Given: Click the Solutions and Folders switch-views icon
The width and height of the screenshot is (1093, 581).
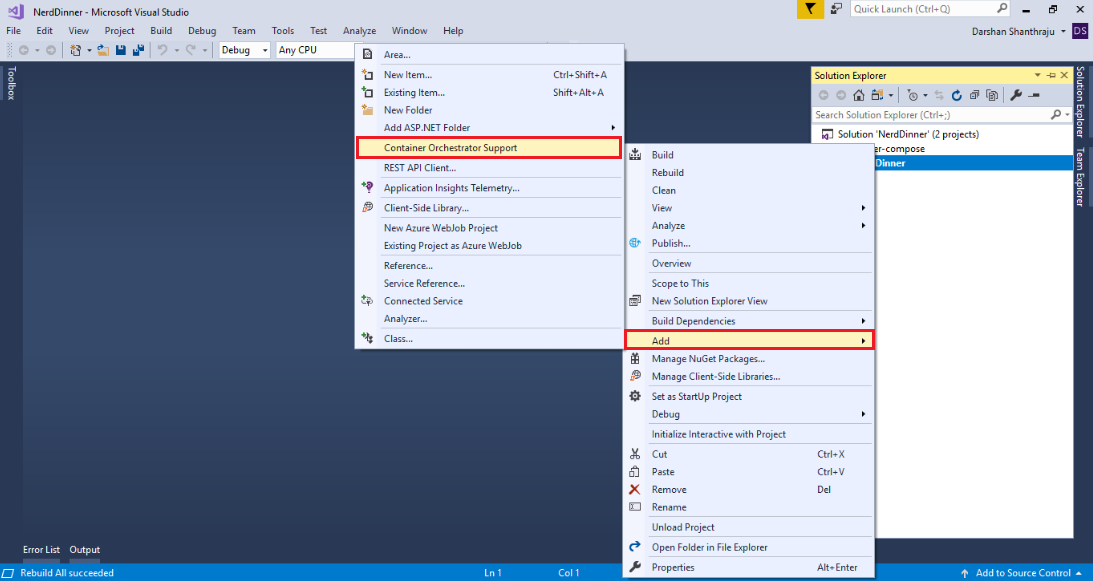Looking at the screenshot, I should tap(877, 96).
